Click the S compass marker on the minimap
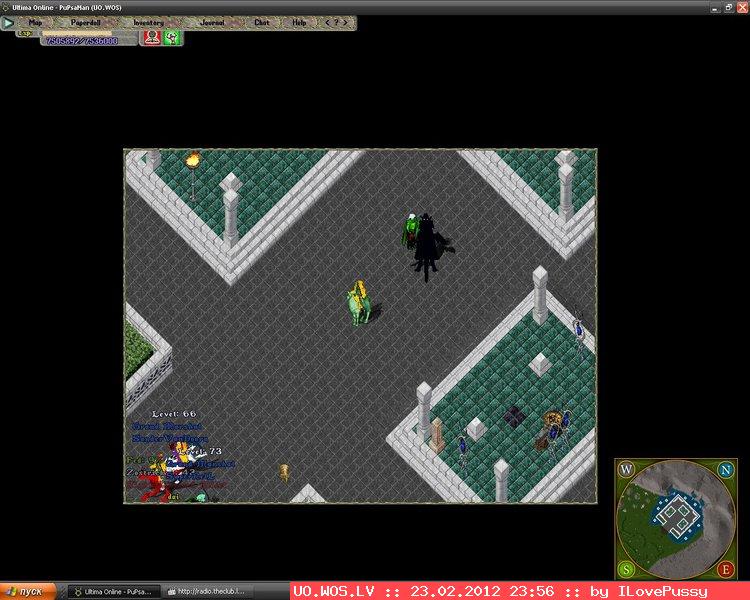Screen dimensions: 750x600 [626, 569]
